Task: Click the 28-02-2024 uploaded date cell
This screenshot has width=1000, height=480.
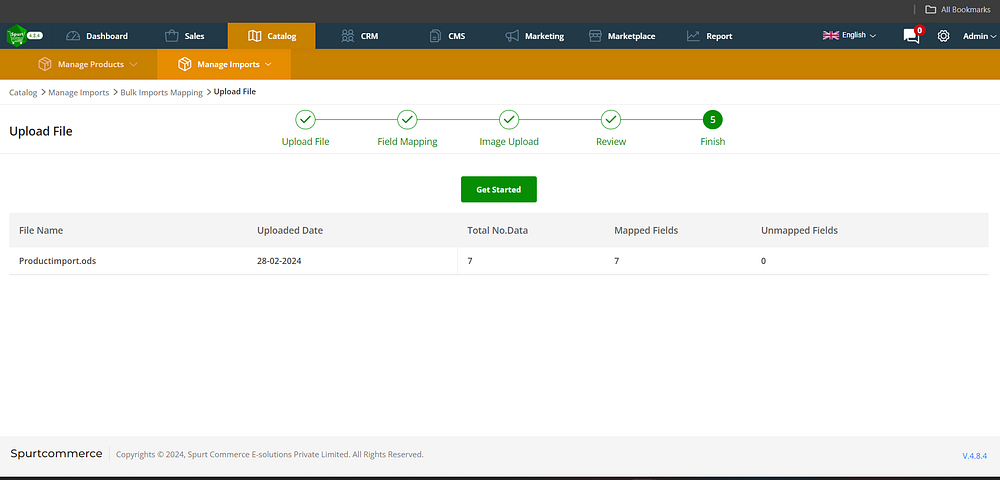Action: click(x=279, y=261)
